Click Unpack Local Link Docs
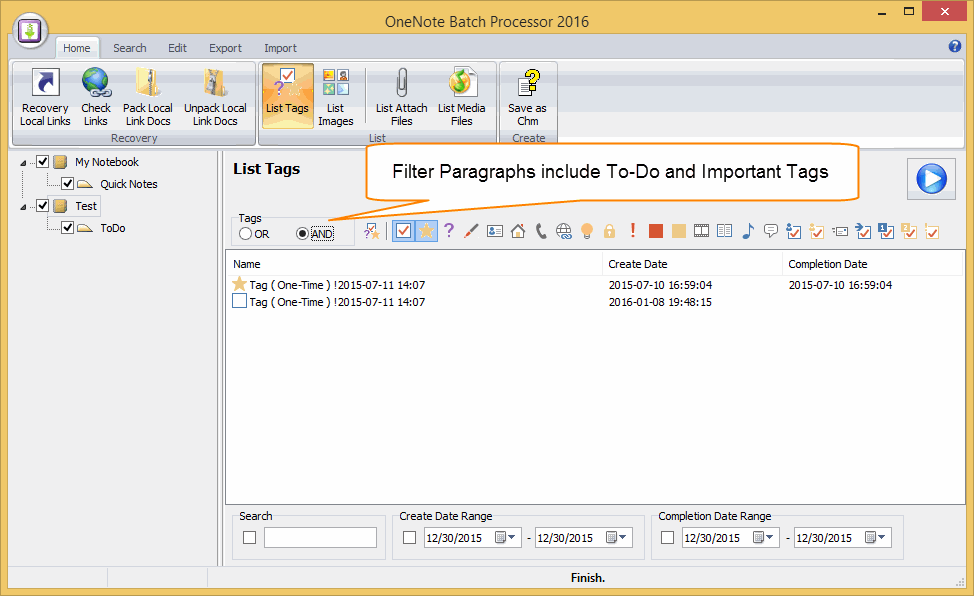 (215, 98)
